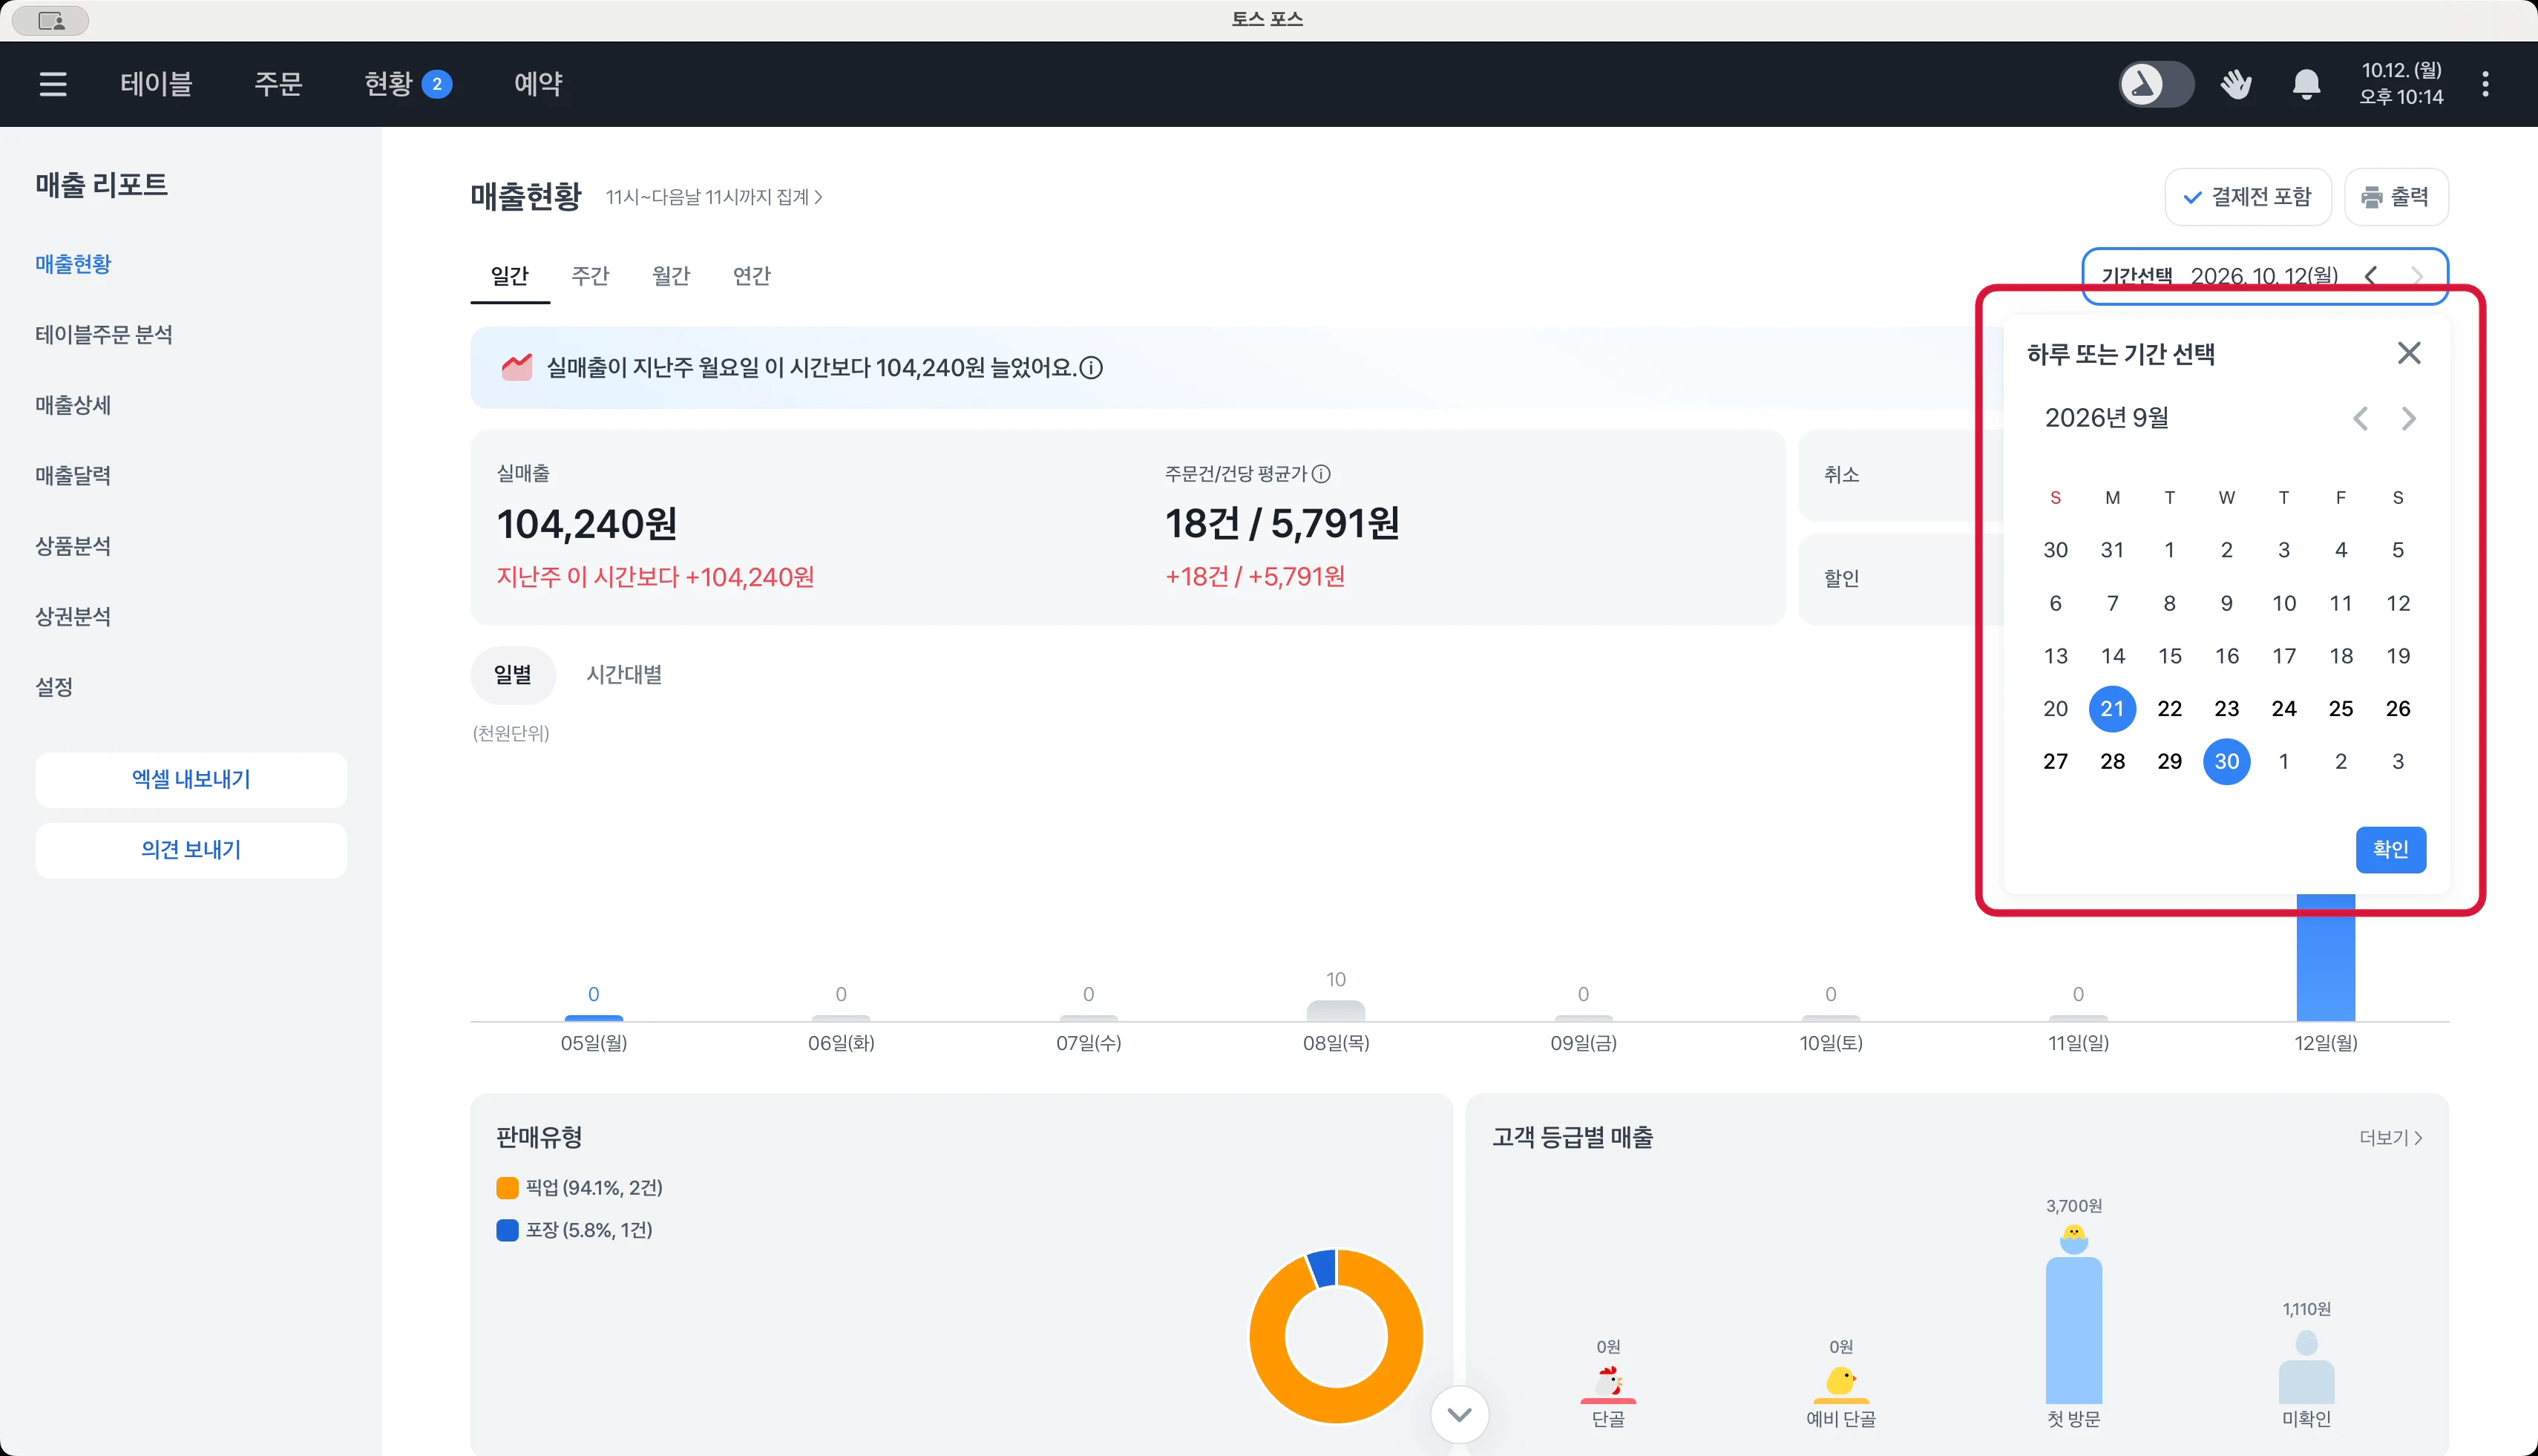Image resolution: width=2538 pixels, height=1456 pixels.
Task: Go to previous month in calendar
Action: (2360, 418)
